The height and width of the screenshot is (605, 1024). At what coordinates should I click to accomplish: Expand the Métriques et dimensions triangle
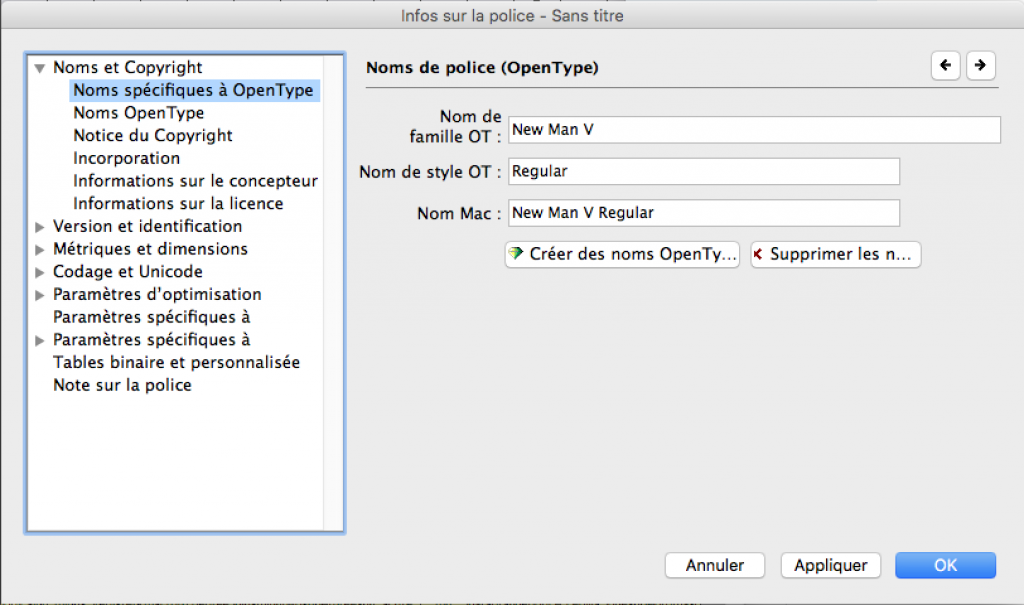click(x=40, y=250)
